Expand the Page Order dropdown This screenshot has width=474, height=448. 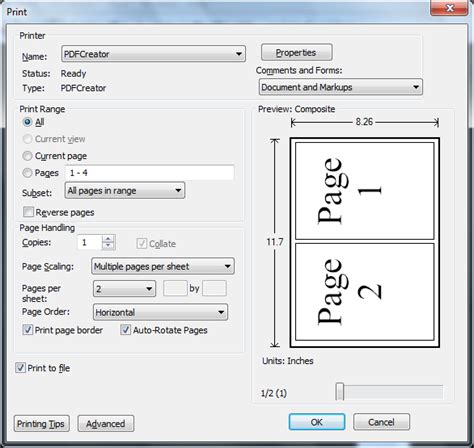pos(160,312)
